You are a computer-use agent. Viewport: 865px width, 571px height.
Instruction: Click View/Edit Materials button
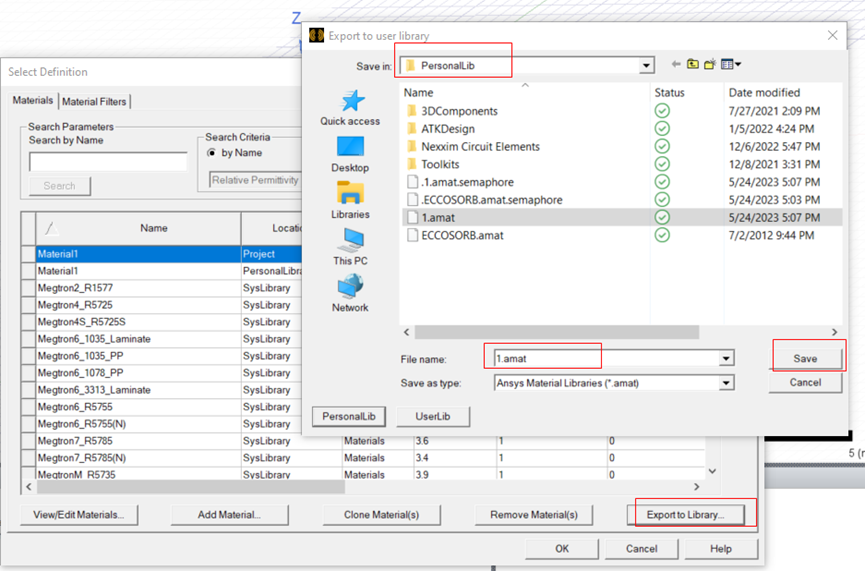78,515
